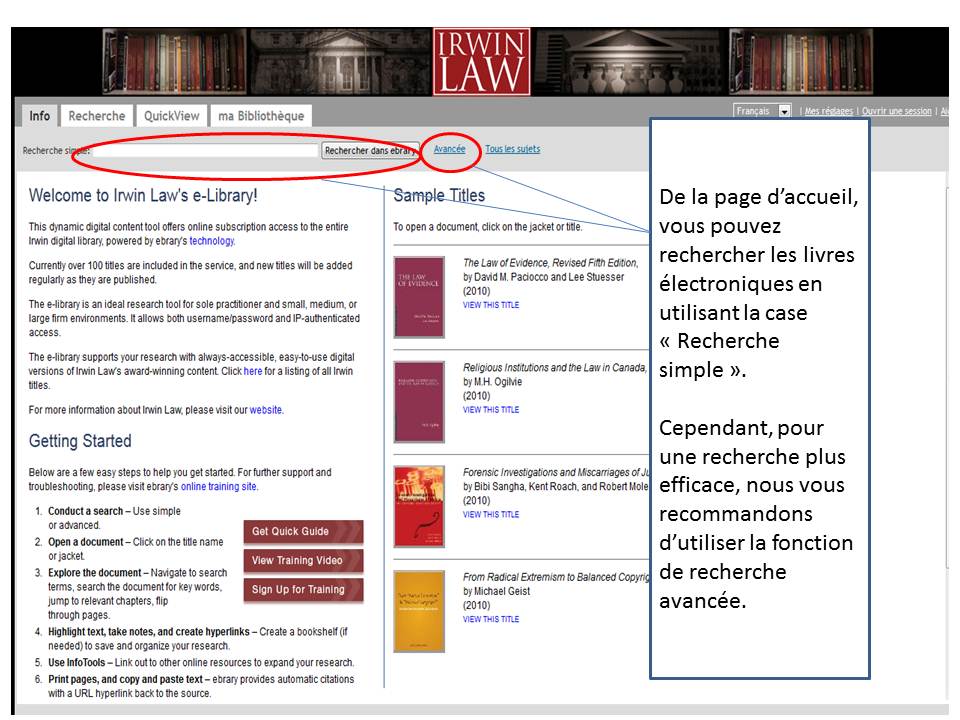Open the online training site link

(x=219, y=486)
